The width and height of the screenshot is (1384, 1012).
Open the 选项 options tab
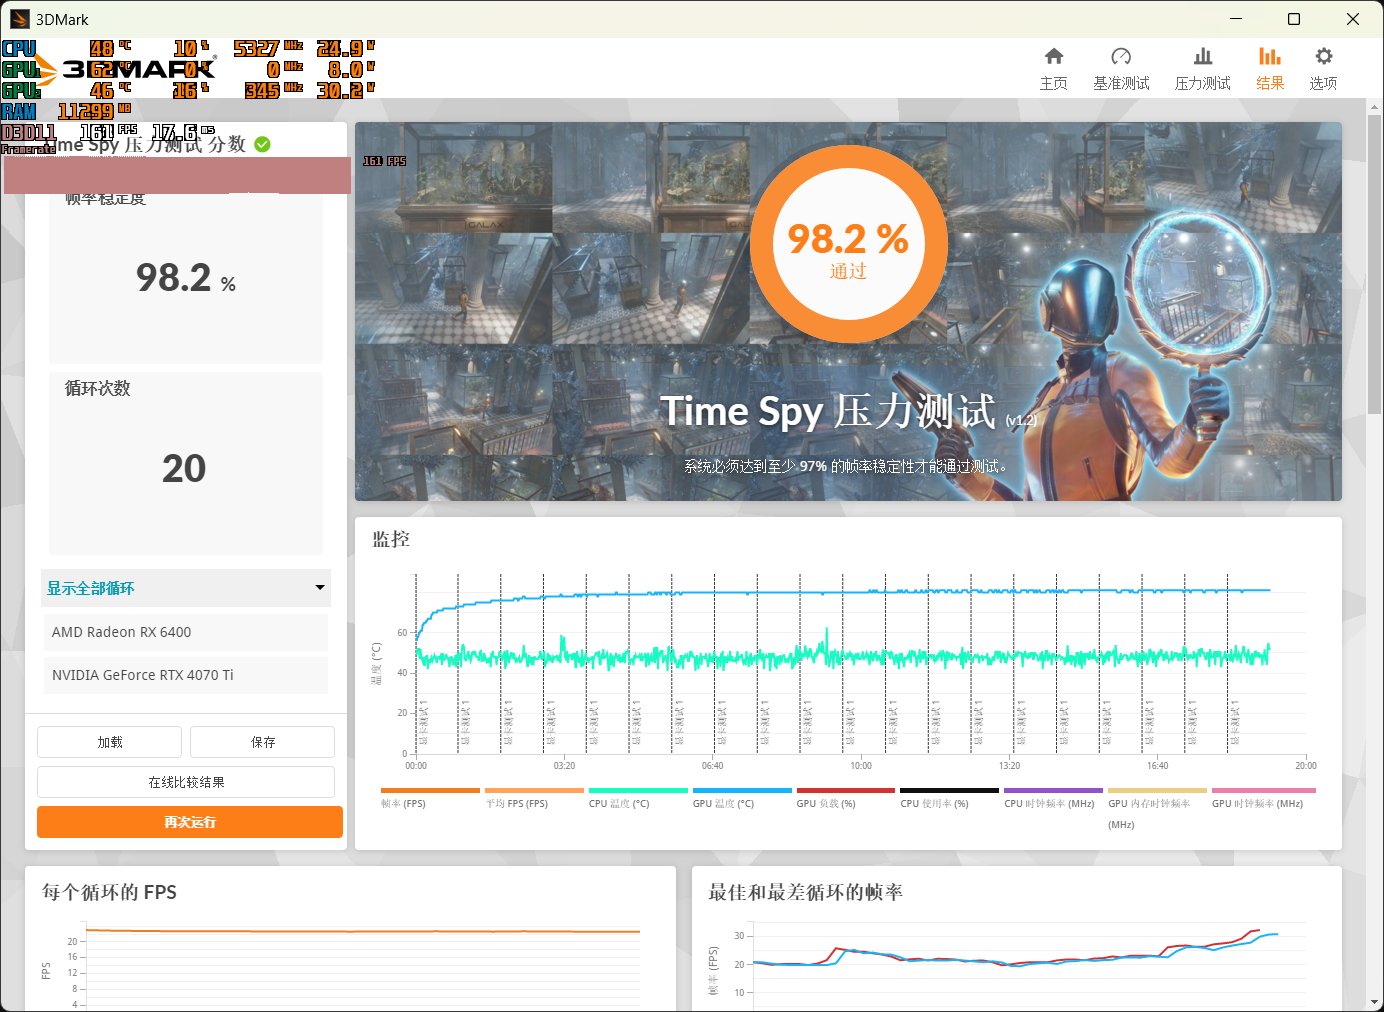[1323, 69]
